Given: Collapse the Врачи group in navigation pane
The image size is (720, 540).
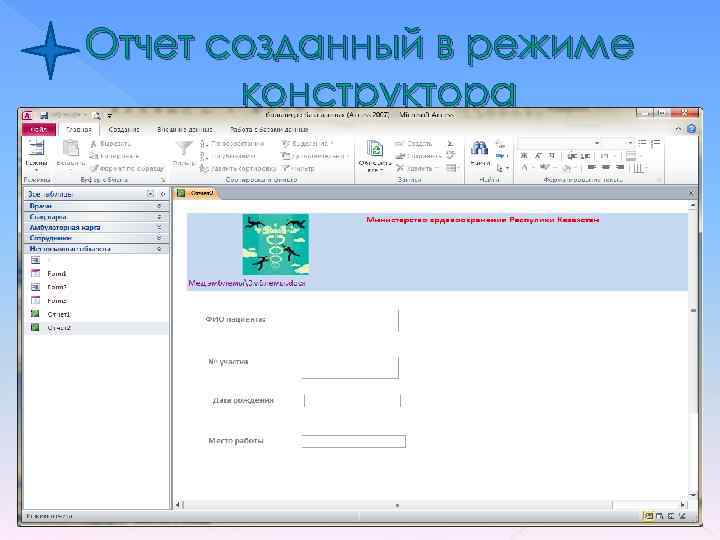Looking at the screenshot, I should tap(159, 206).
